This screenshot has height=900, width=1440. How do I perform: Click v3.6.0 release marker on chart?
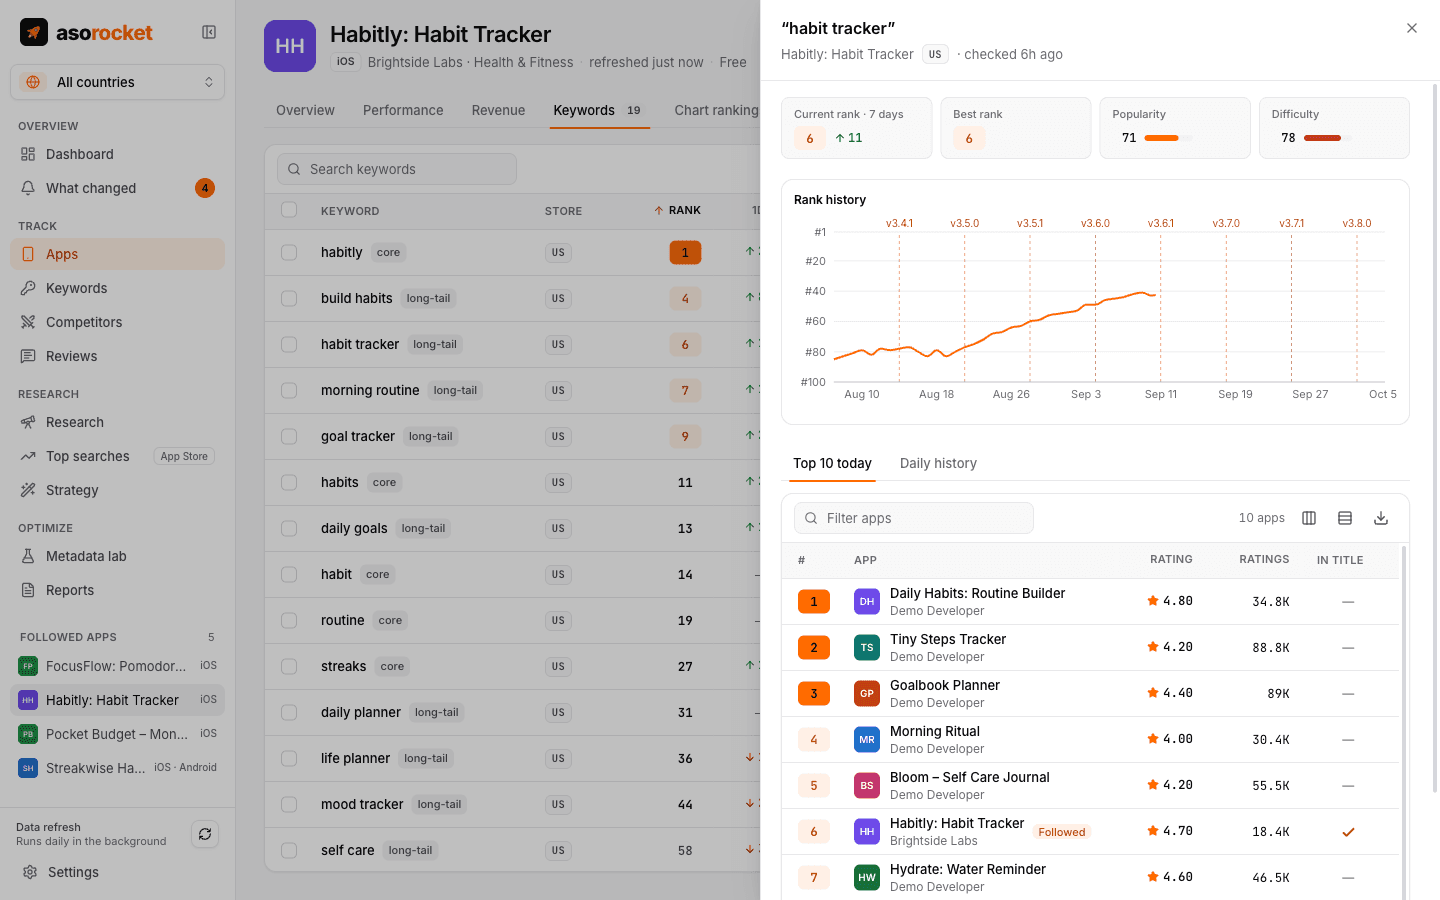tap(1095, 223)
